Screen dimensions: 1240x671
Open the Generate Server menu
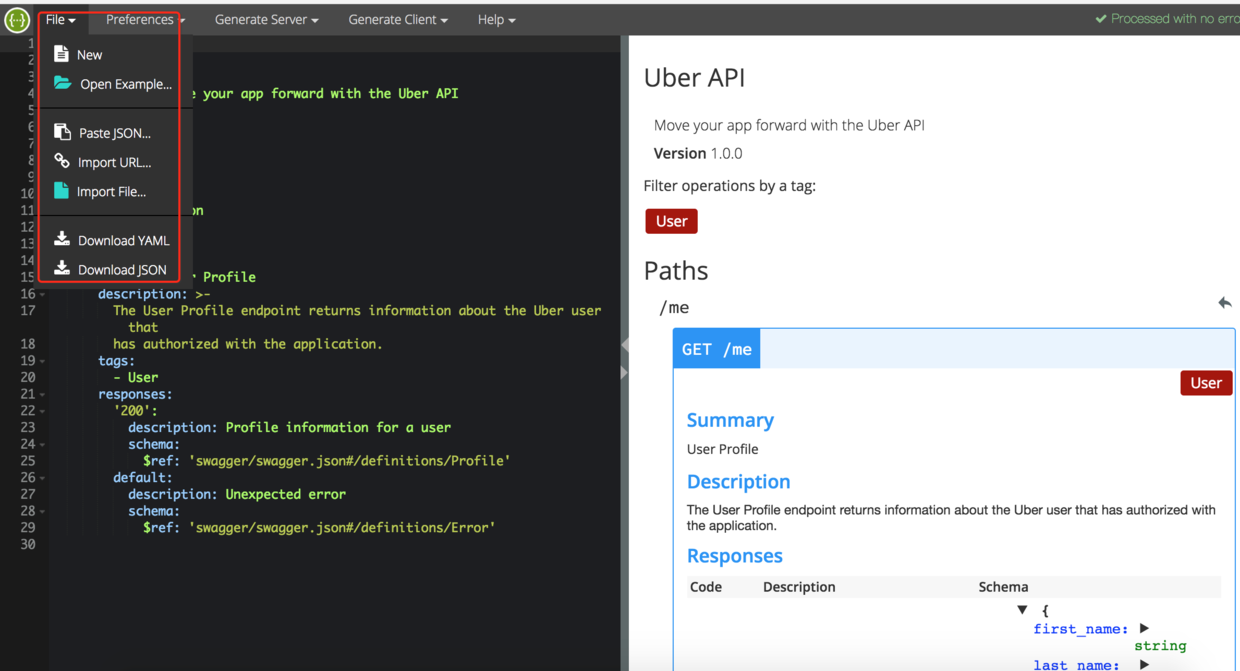click(266, 19)
